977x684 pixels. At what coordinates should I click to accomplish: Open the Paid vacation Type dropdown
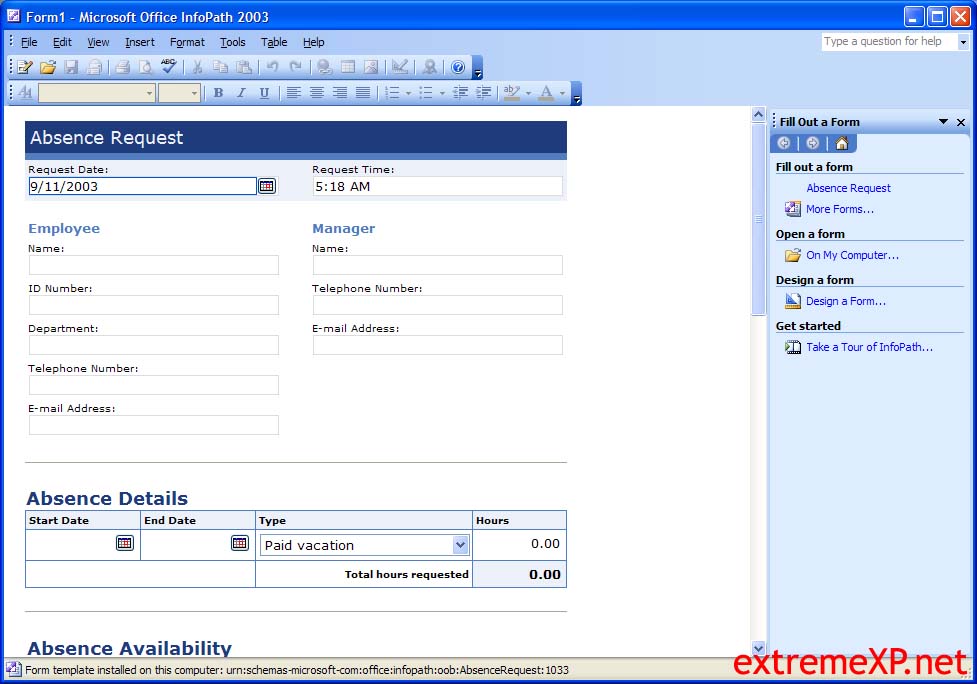coord(460,544)
